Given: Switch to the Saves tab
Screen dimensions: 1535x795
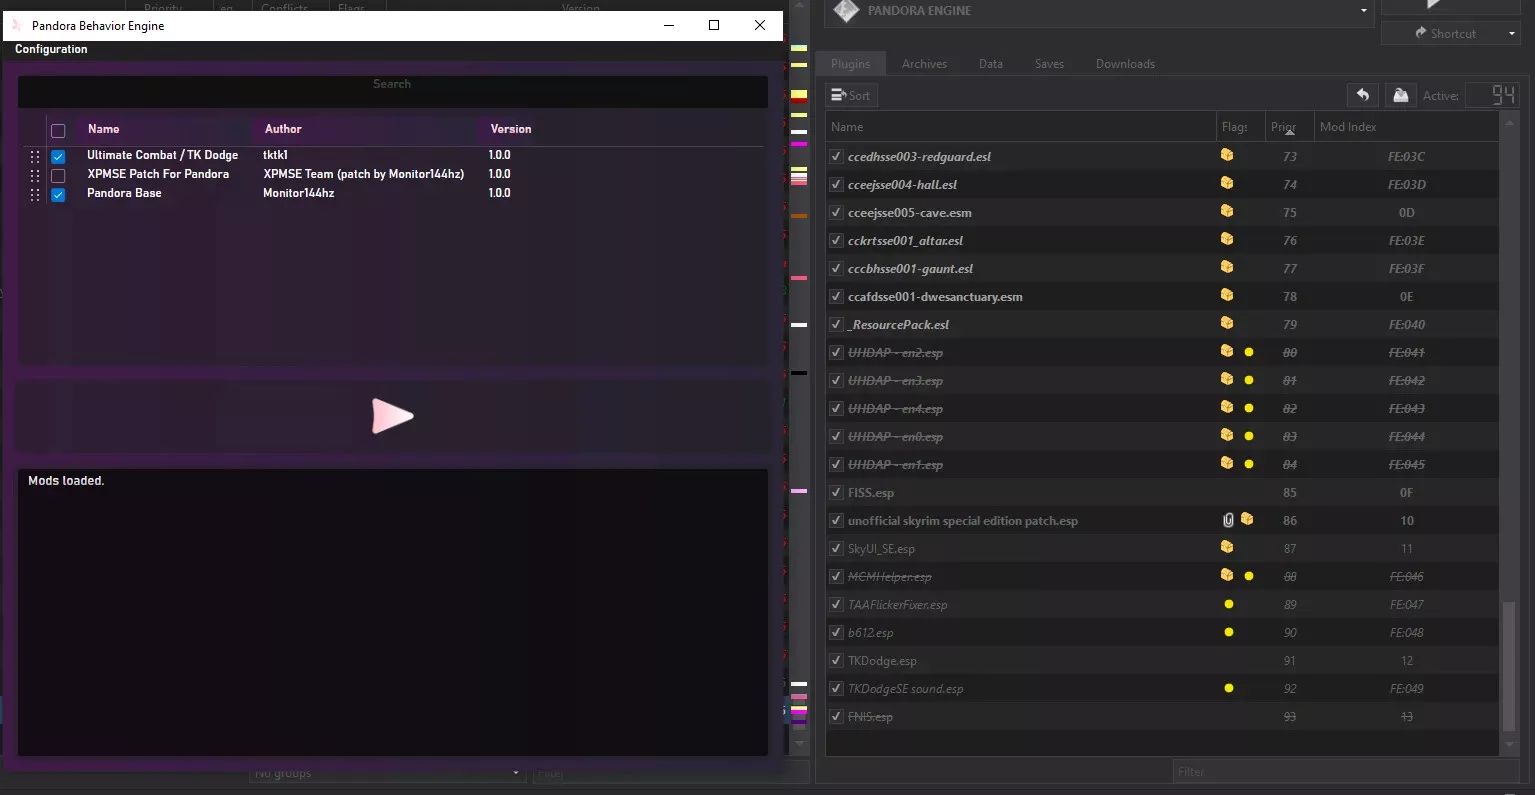Looking at the screenshot, I should 1049,64.
